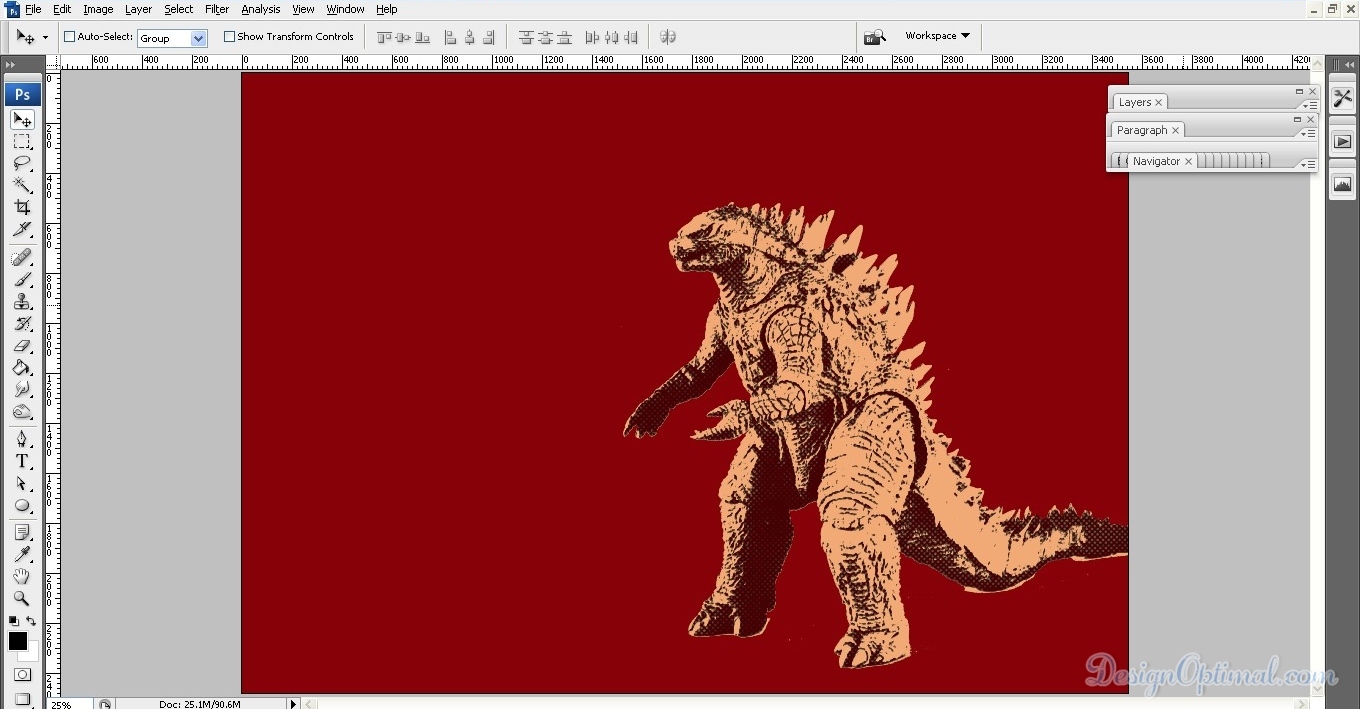Align top edges of layers

point(384,37)
